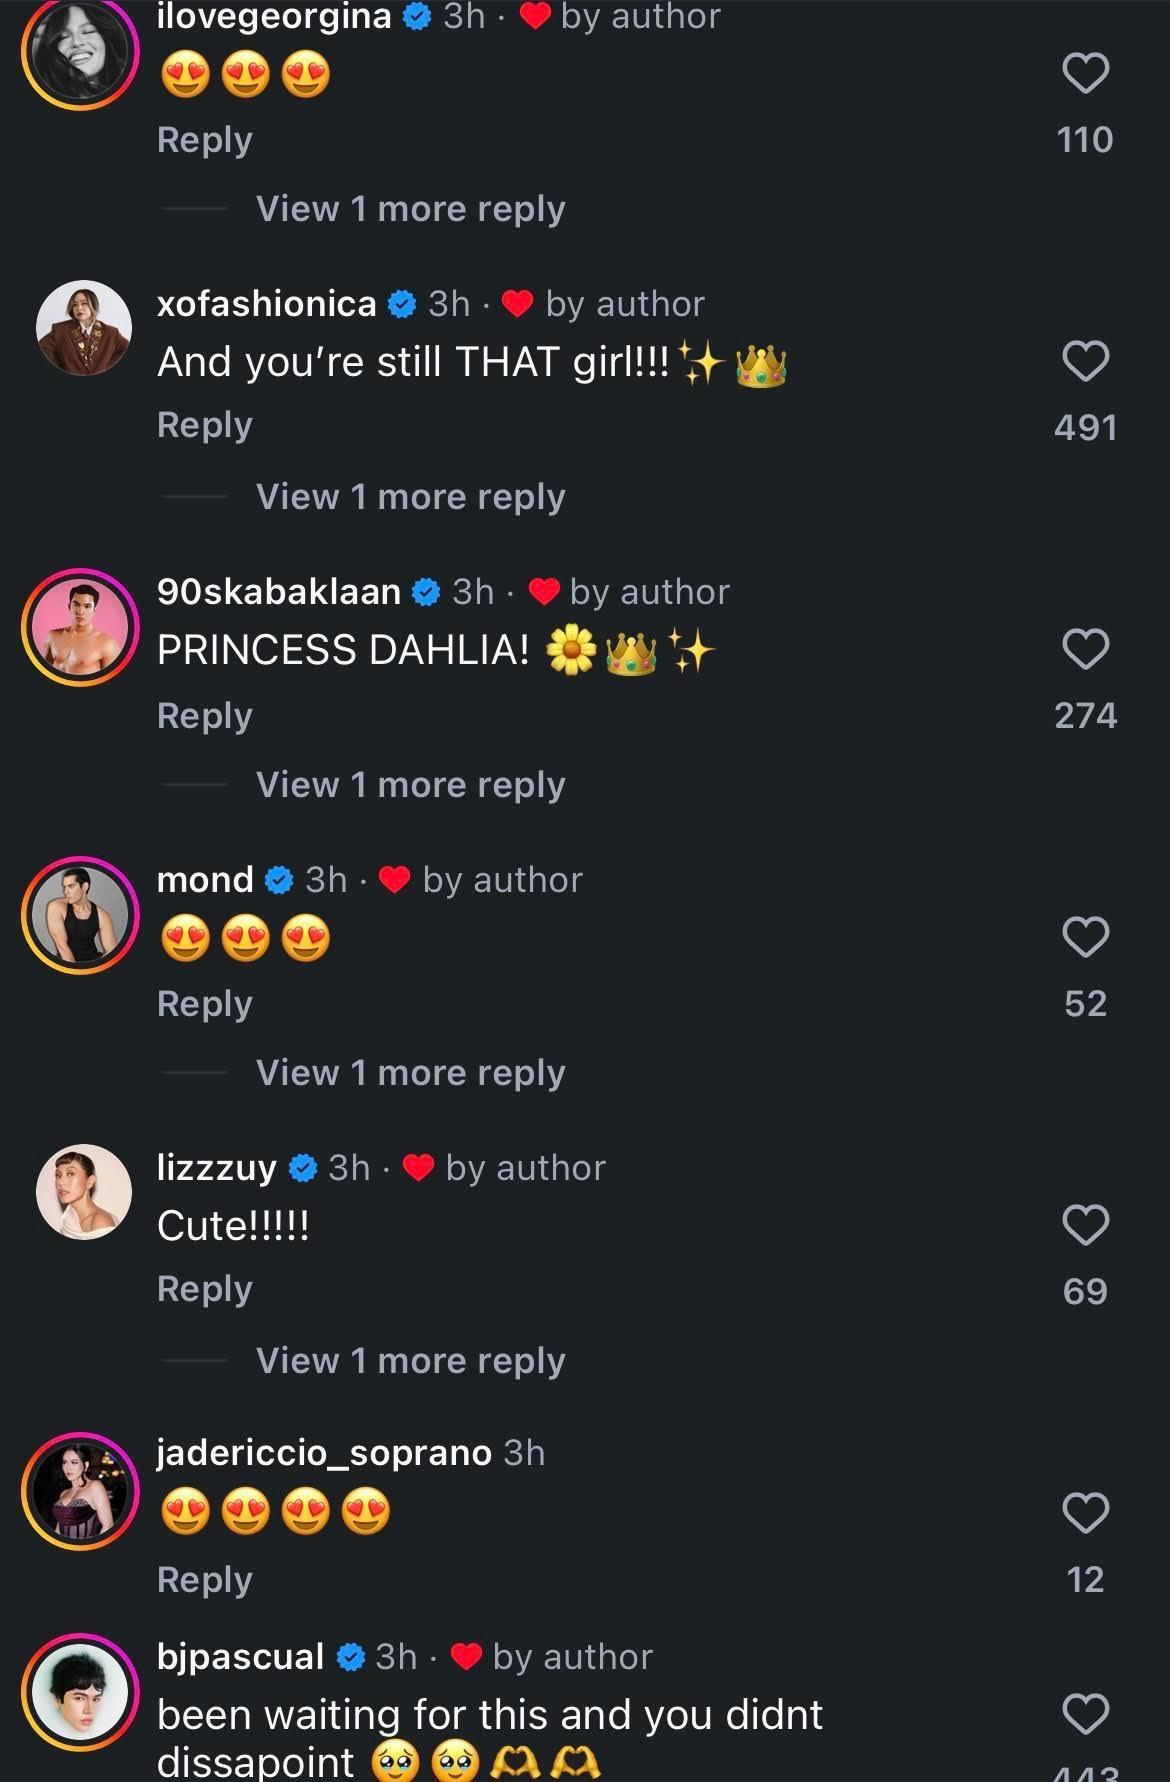1170x1782 pixels.
Task: Open lizzzuy's profile picture
Action: (84, 1192)
